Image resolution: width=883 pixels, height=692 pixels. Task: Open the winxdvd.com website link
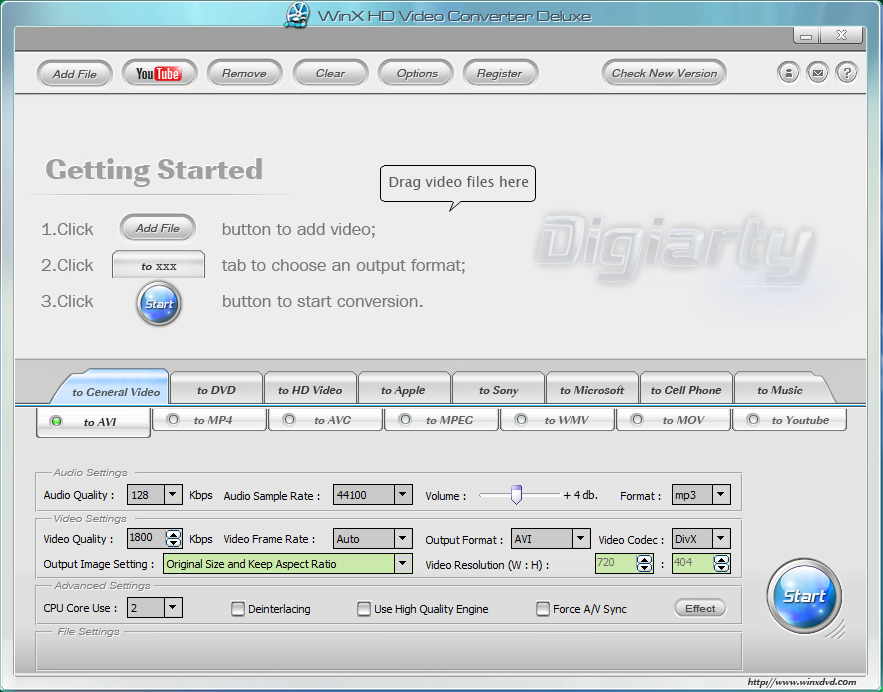802,682
